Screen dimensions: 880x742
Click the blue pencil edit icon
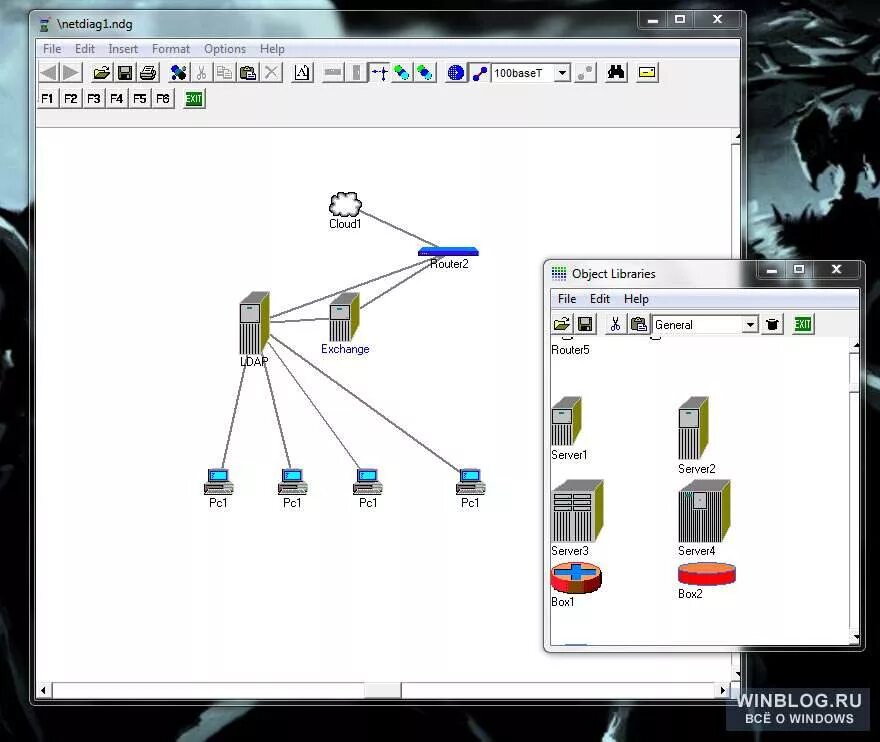pos(178,72)
